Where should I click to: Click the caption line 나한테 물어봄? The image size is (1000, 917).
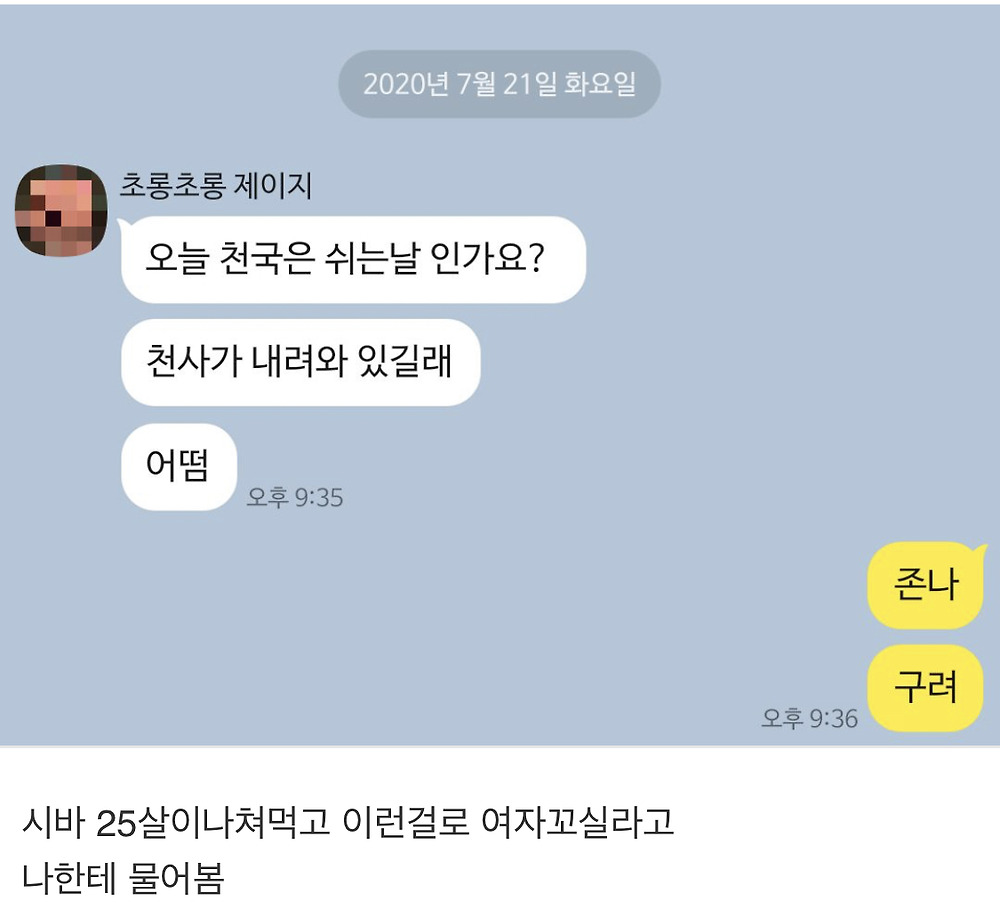123,878
